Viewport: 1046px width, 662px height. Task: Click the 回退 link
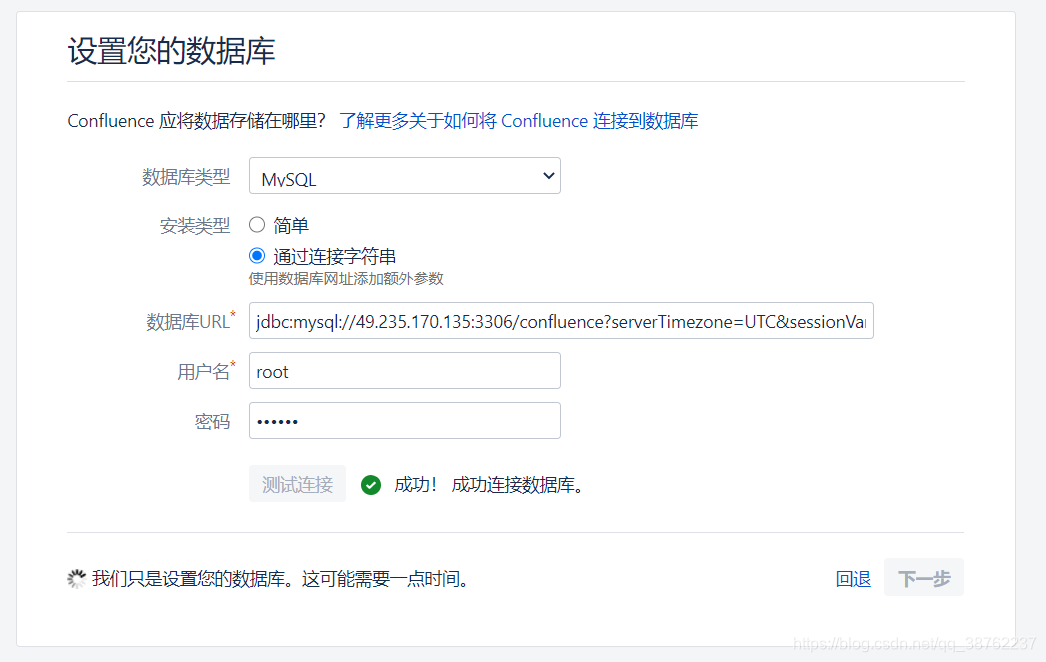pyautogui.click(x=853, y=579)
